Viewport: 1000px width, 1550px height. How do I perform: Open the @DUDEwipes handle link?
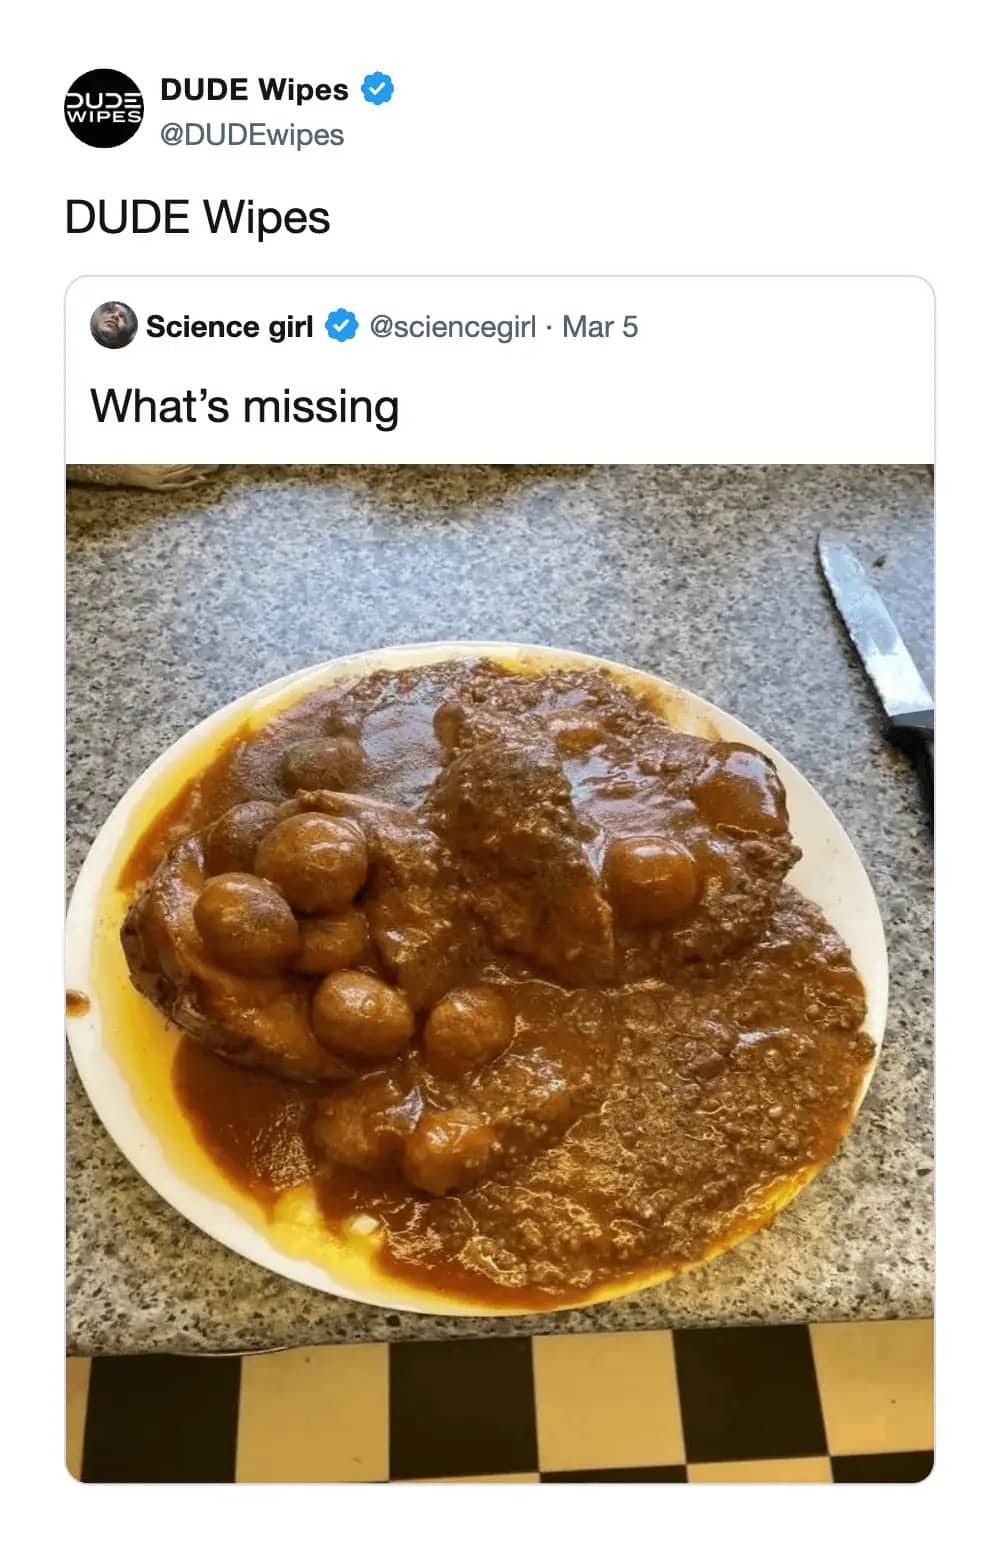point(249,133)
